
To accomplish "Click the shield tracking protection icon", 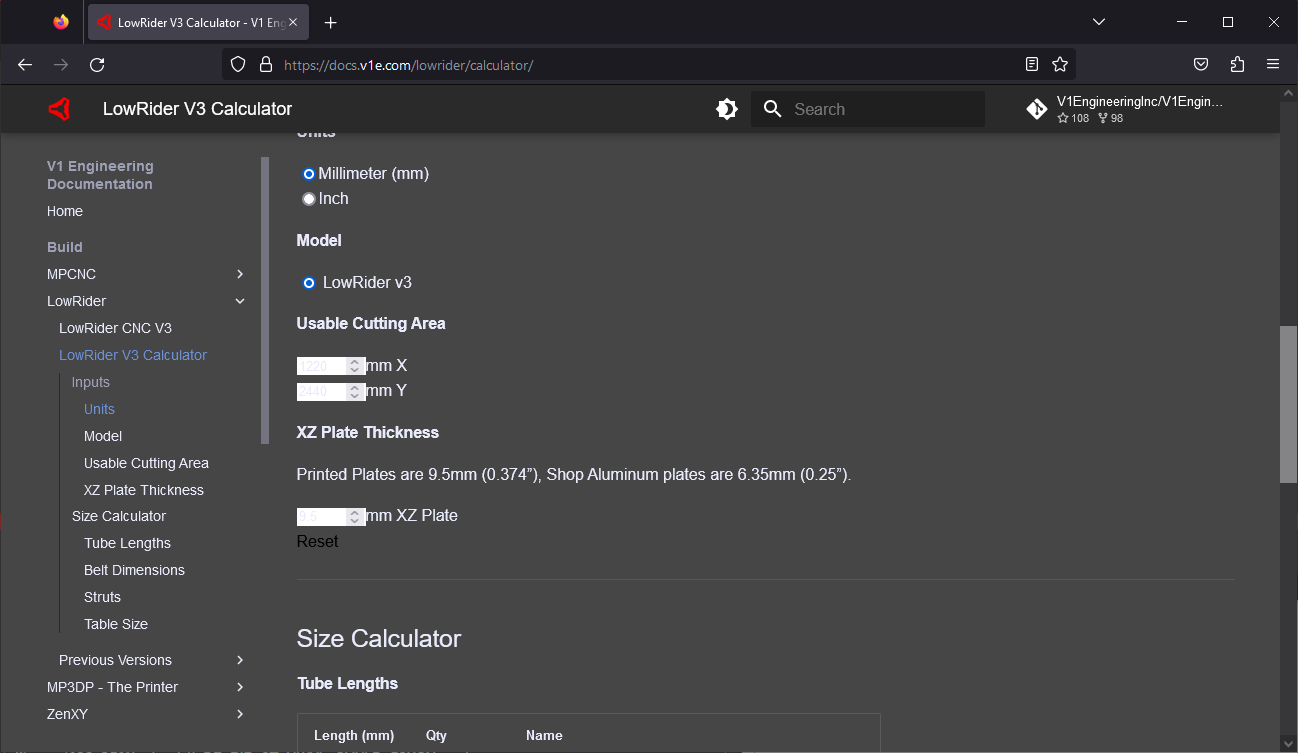I will coord(237,63).
